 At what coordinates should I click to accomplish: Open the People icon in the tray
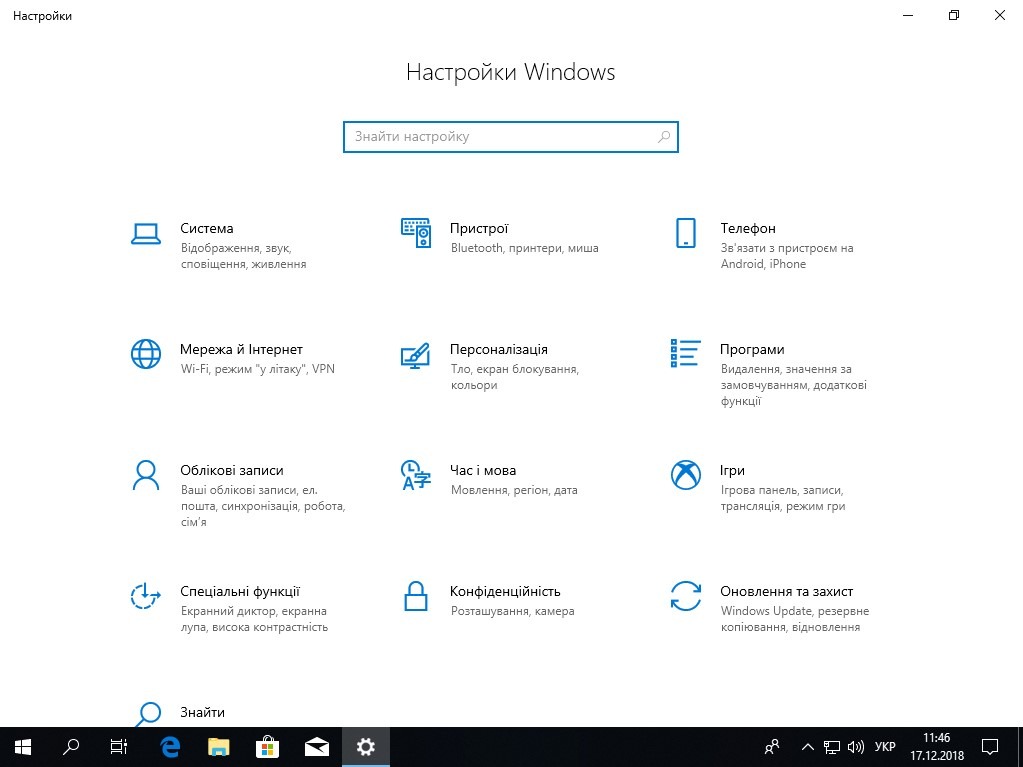pos(772,747)
